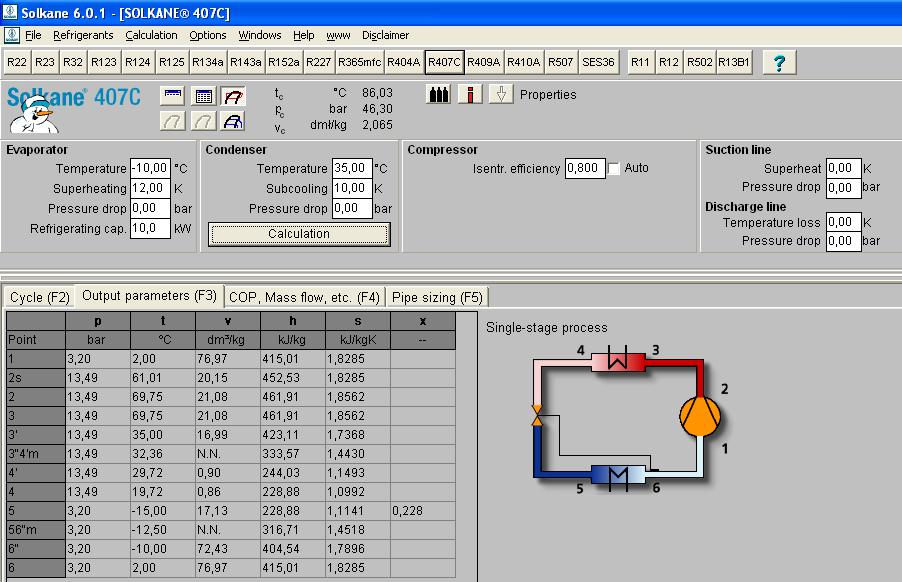Click the second greyed-out curve icon
Screen dimensions: 902x582
203,121
